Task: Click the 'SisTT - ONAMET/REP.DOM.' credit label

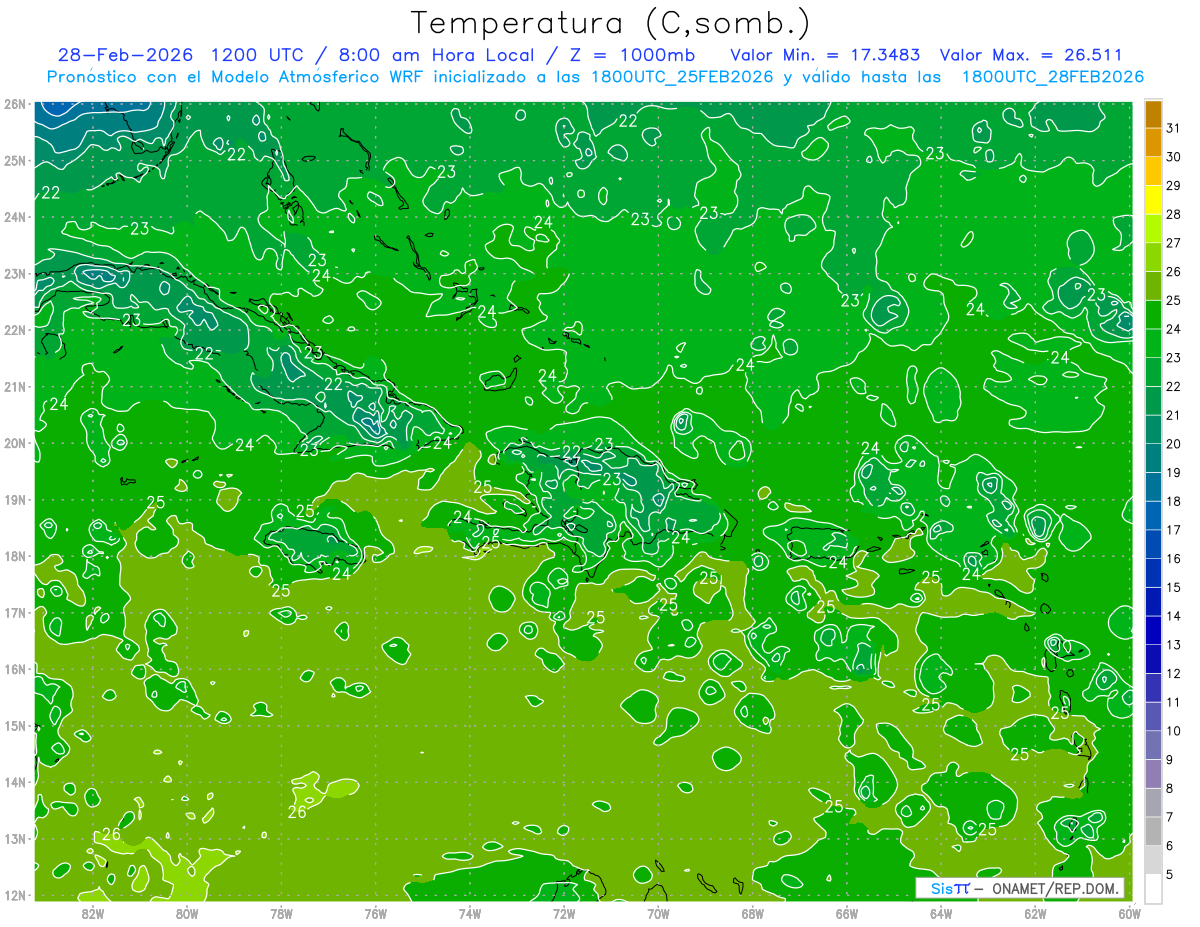Action: 1019,888
